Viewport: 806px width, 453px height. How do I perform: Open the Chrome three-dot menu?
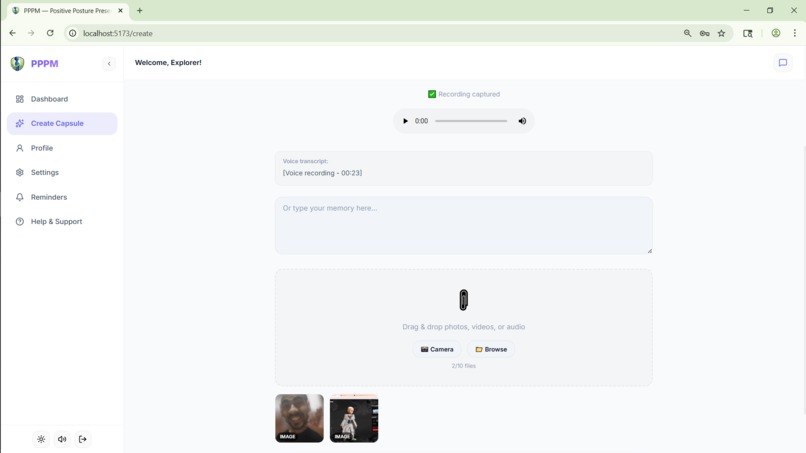[795, 33]
